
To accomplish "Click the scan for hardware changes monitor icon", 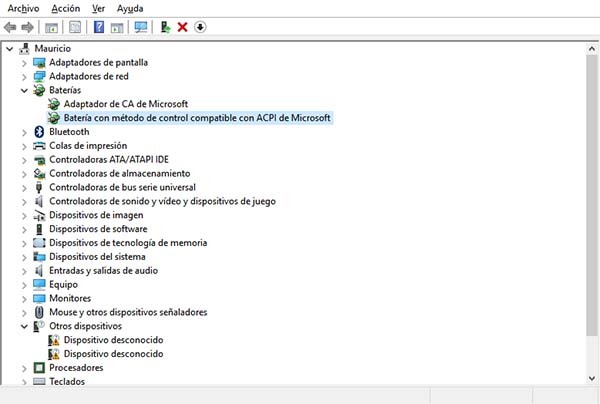I will click(141, 27).
